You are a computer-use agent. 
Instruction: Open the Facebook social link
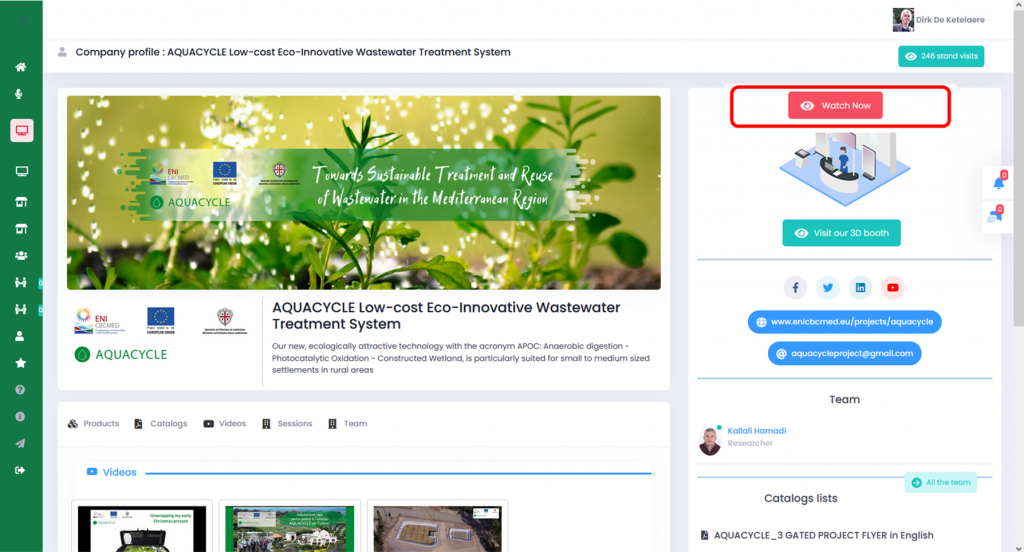tap(795, 288)
